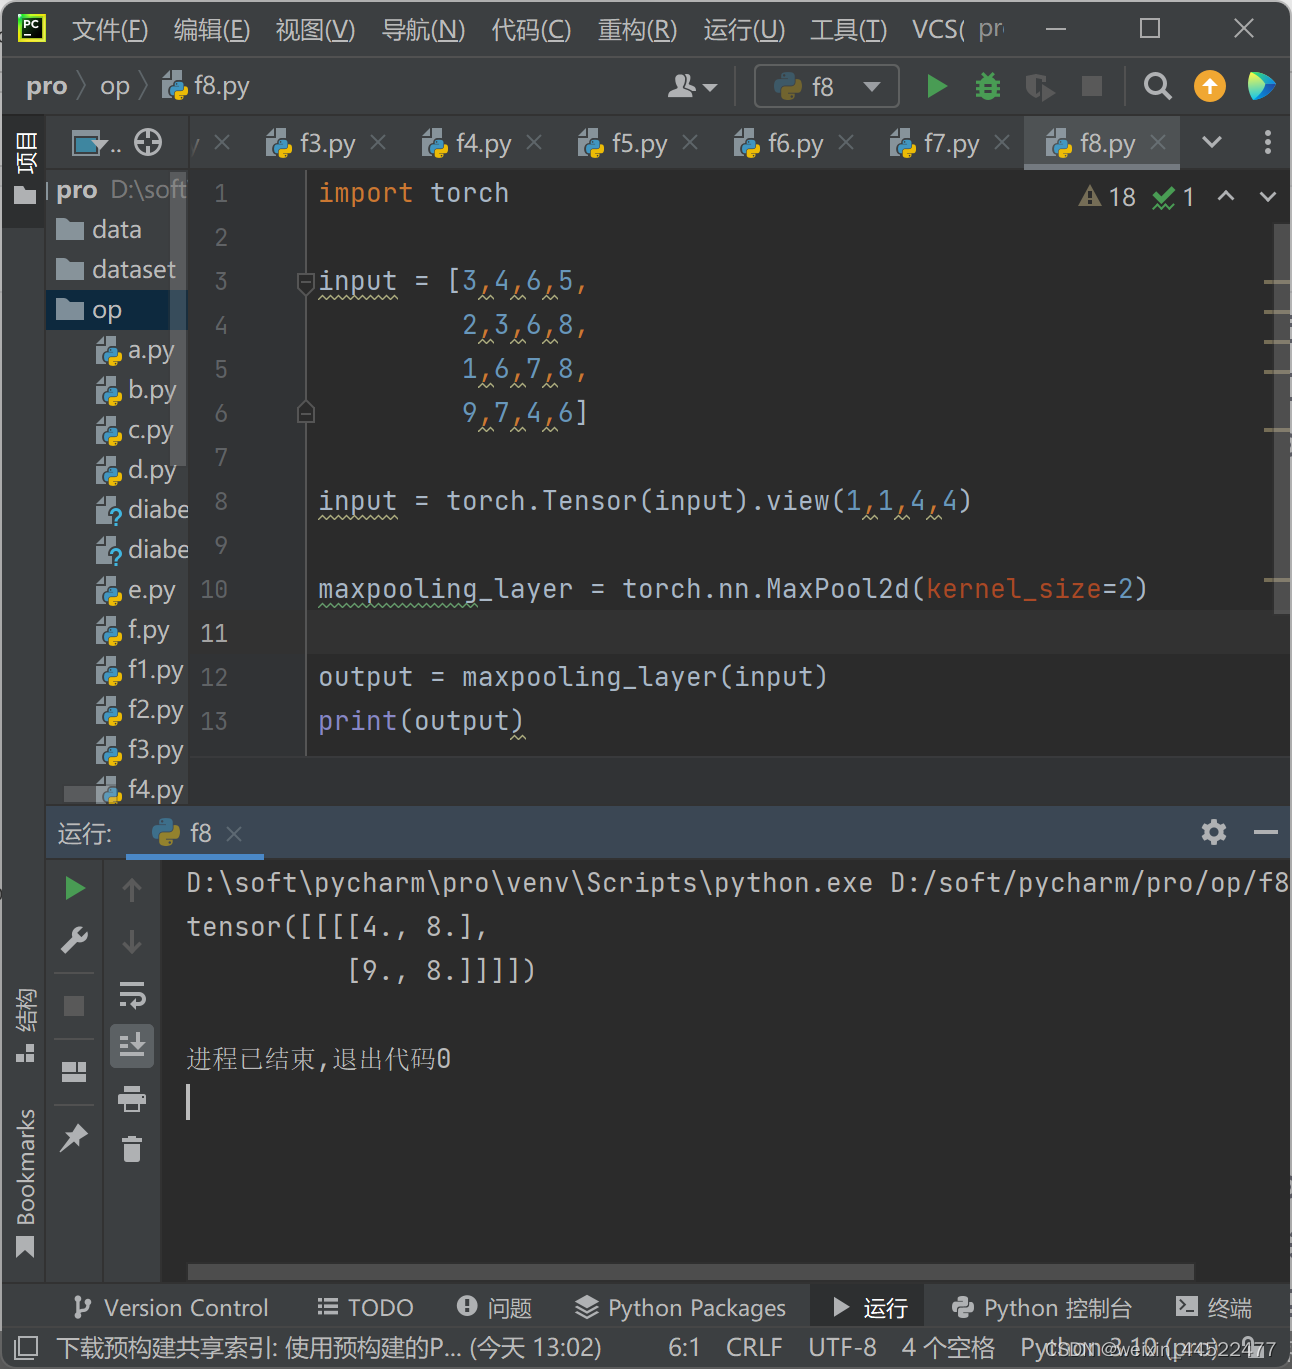This screenshot has width=1292, height=1369.
Task: Open the TODO tool window
Action: [x=365, y=1307]
